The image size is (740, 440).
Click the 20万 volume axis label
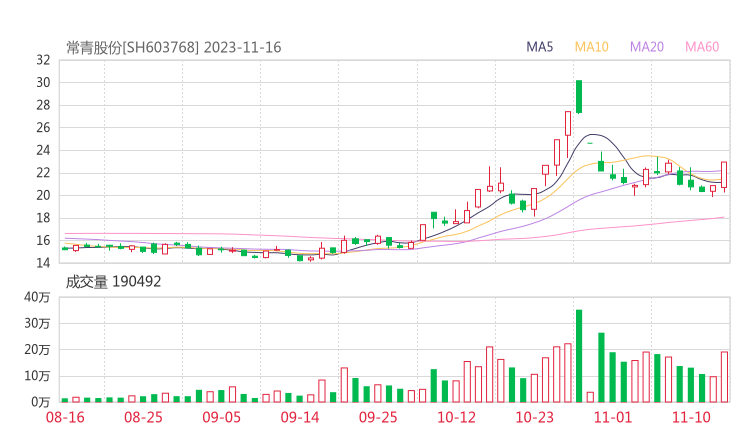[37, 350]
